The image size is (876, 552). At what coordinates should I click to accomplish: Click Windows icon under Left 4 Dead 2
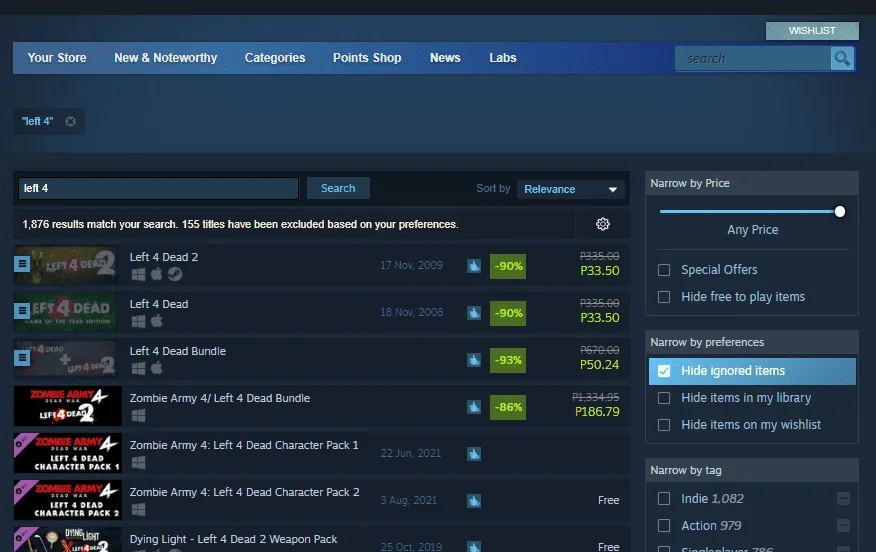coord(139,274)
